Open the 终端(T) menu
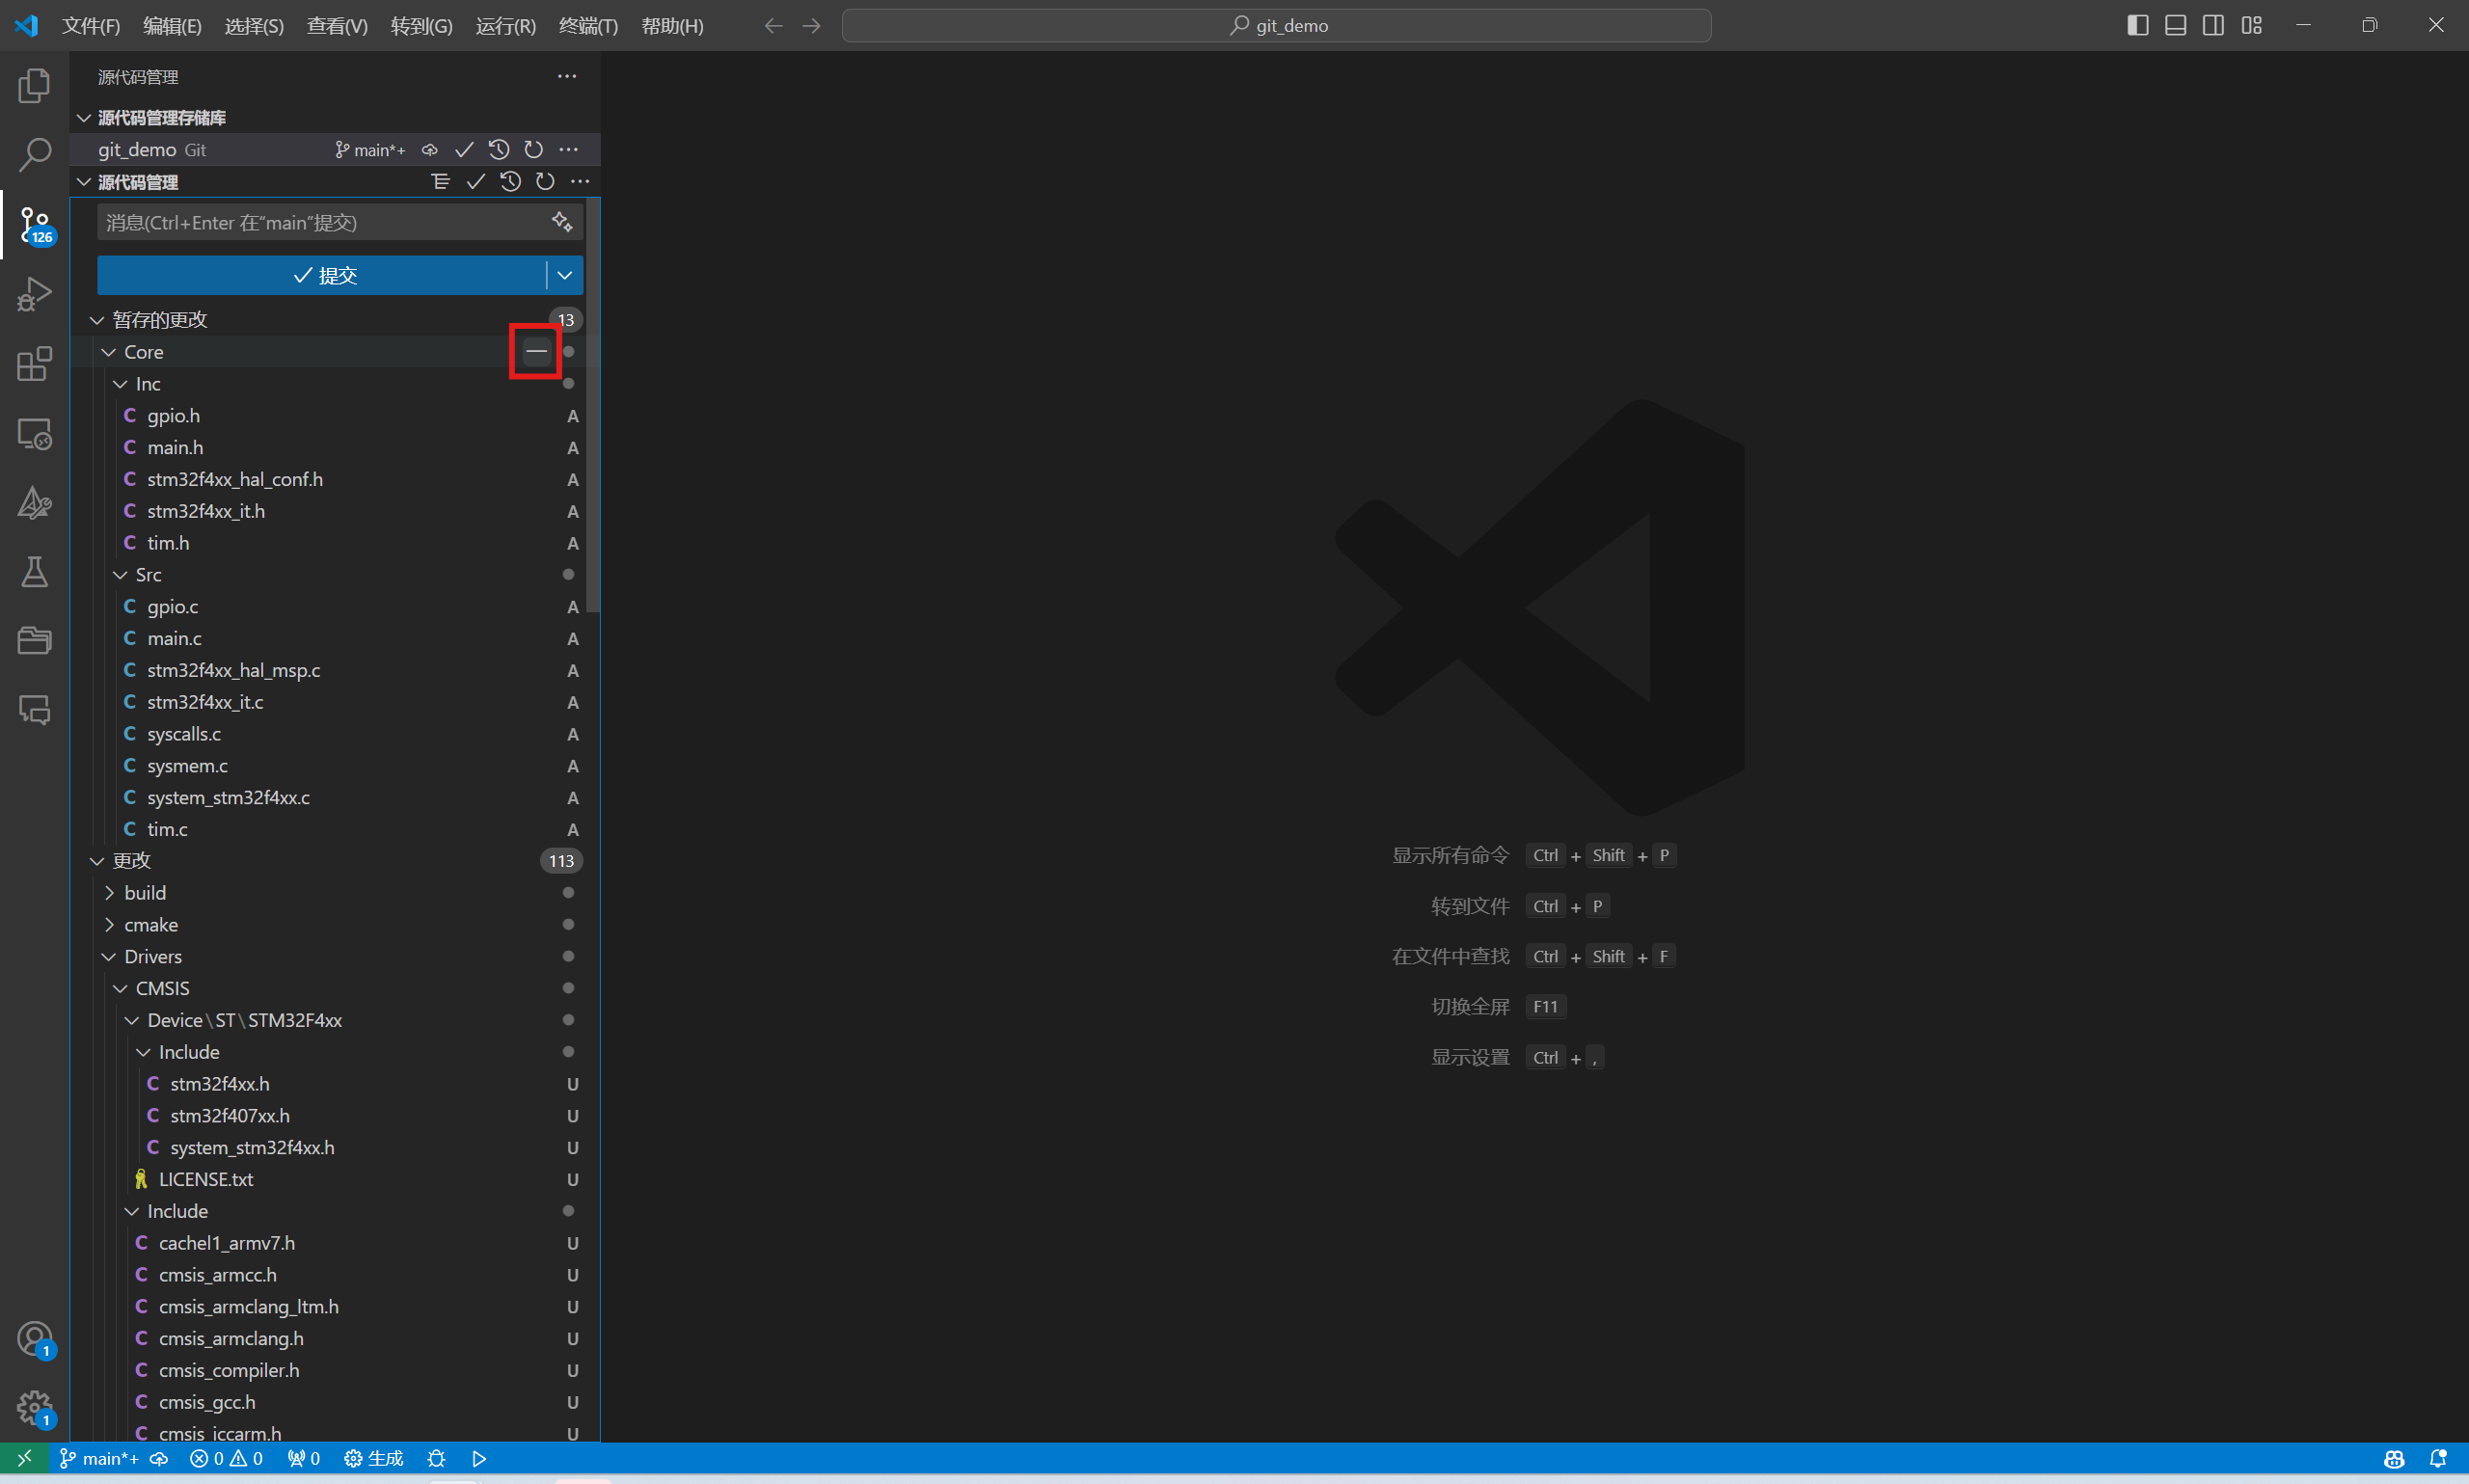Image resolution: width=2469 pixels, height=1484 pixels. point(588,26)
